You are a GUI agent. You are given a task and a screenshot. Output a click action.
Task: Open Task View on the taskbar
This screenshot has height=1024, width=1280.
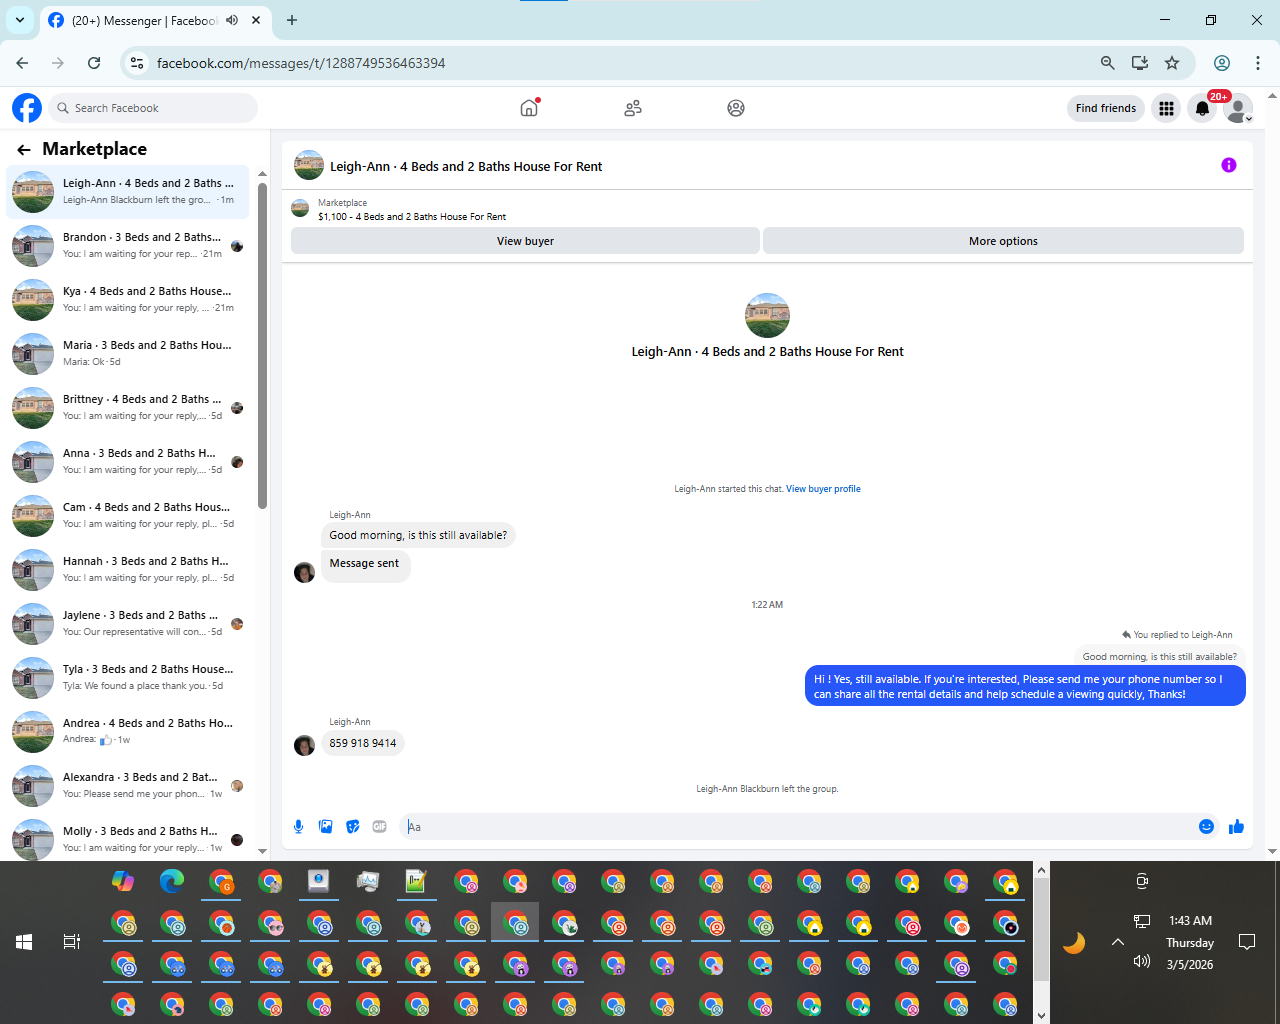pyautogui.click(x=72, y=942)
